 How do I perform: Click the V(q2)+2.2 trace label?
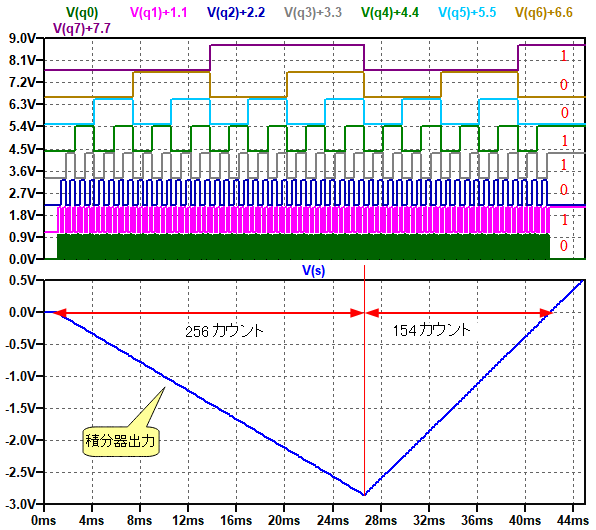tap(236, 13)
